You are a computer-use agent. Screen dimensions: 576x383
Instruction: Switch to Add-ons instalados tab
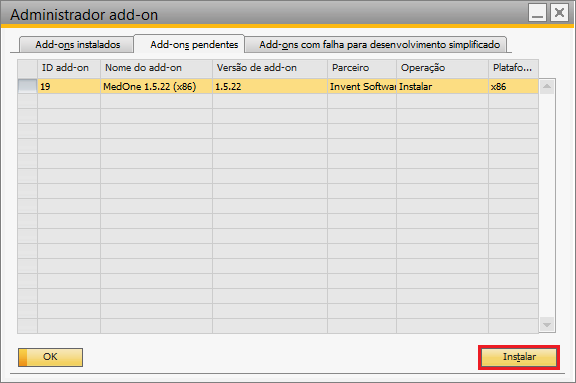point(76,45)
